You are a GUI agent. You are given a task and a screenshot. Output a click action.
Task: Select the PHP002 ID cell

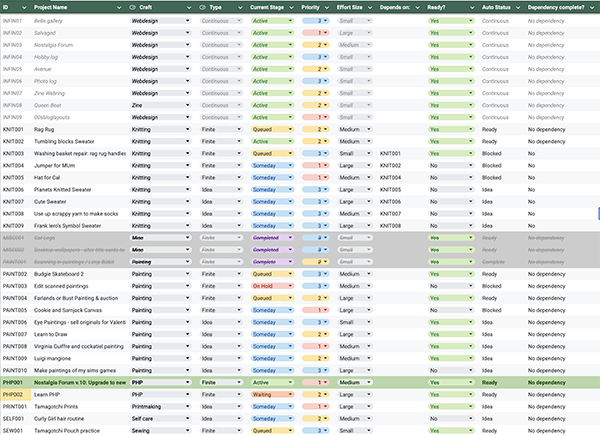click(14, 395)
